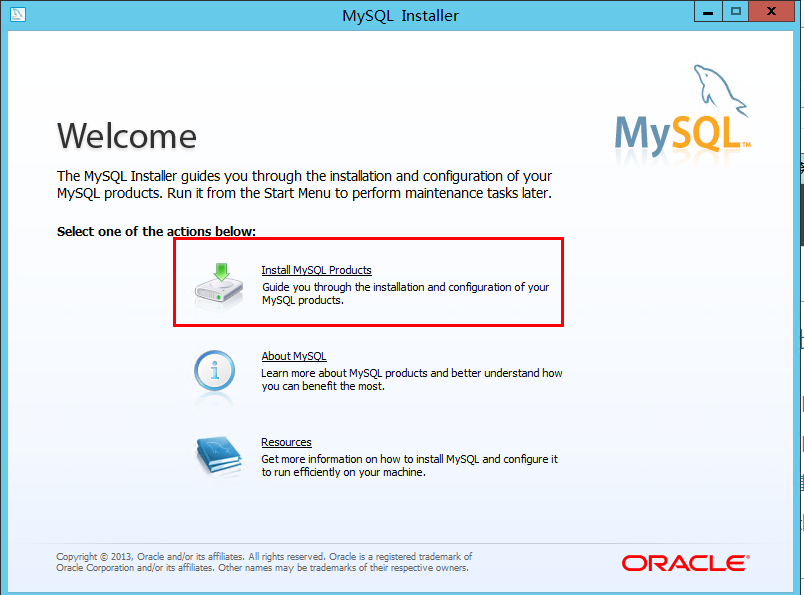Click the 'Guide you through the installation' description
The height and width of the screenshot is (595, 804).
click(405, 293)
